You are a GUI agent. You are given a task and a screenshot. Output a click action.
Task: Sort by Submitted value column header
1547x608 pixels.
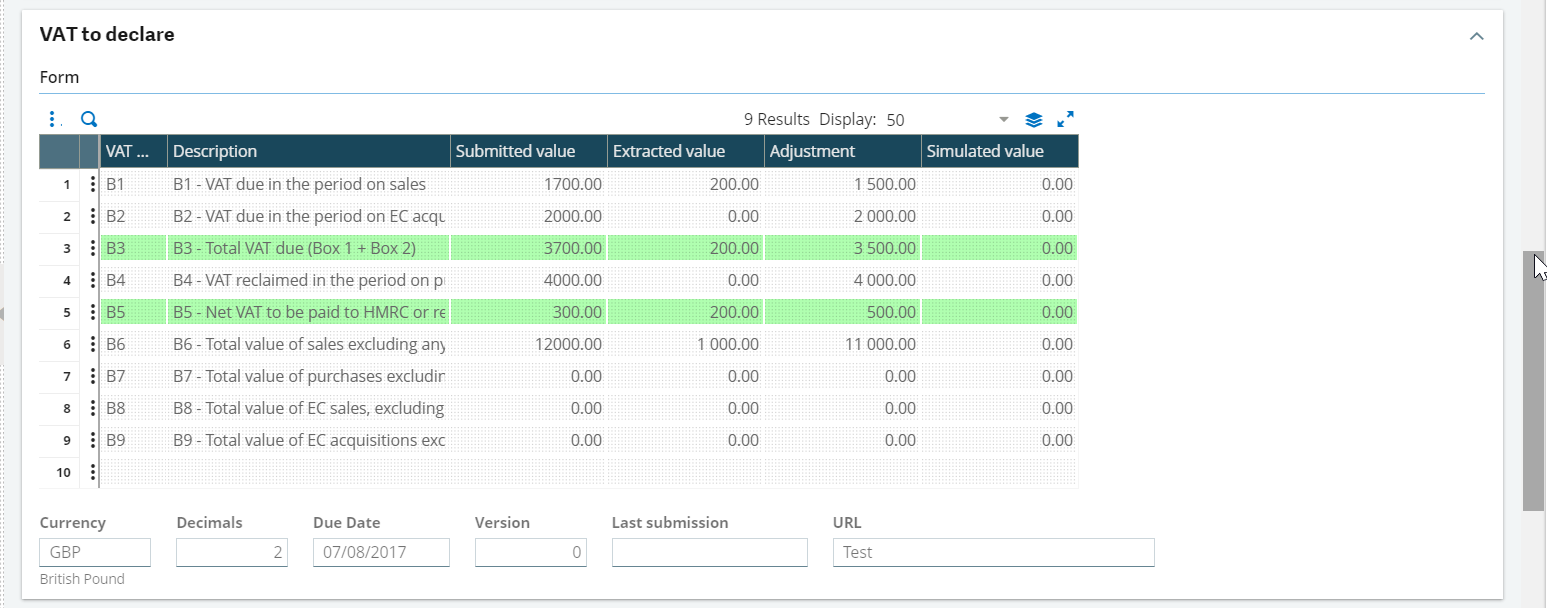pyautogui.click(x=527, y=152)
